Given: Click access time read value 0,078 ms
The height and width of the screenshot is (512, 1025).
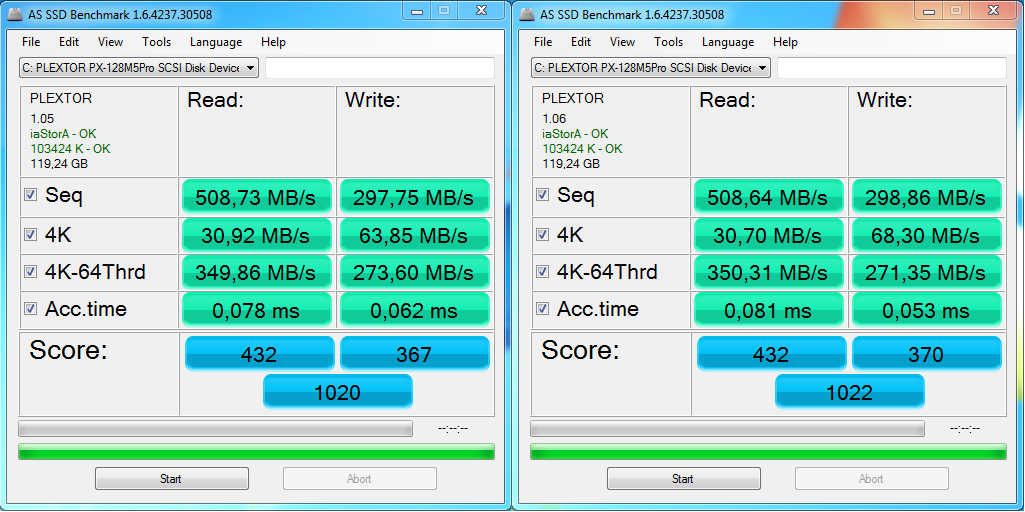Looking at the screenshot, I should click(257, 310).
